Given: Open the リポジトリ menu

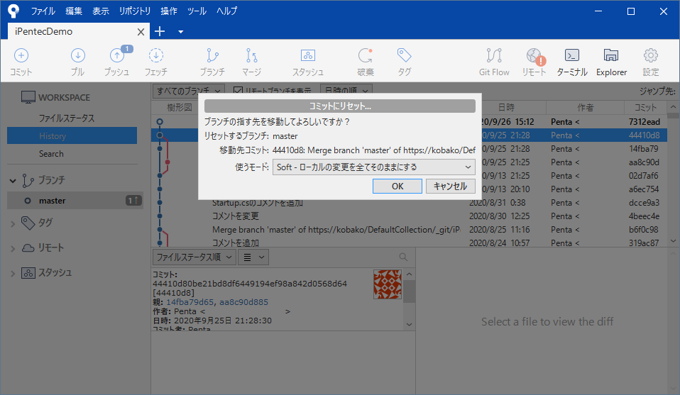Looking at the screenshot, I should click(135, 11).
